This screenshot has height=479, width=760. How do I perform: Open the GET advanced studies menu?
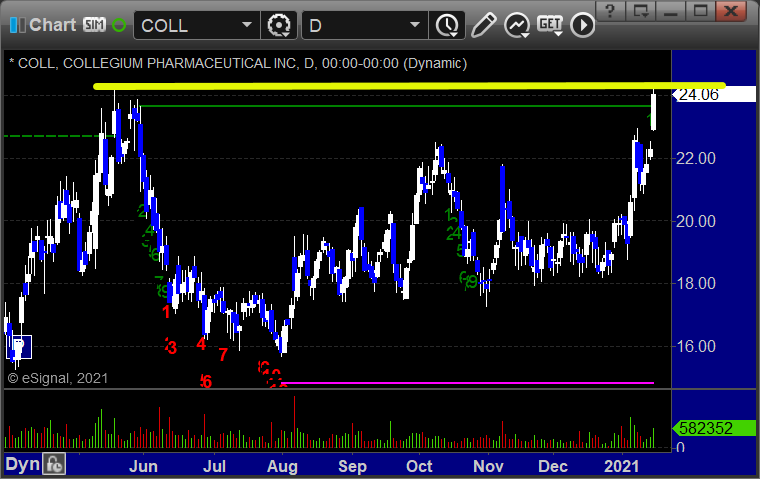click(550, 25)
